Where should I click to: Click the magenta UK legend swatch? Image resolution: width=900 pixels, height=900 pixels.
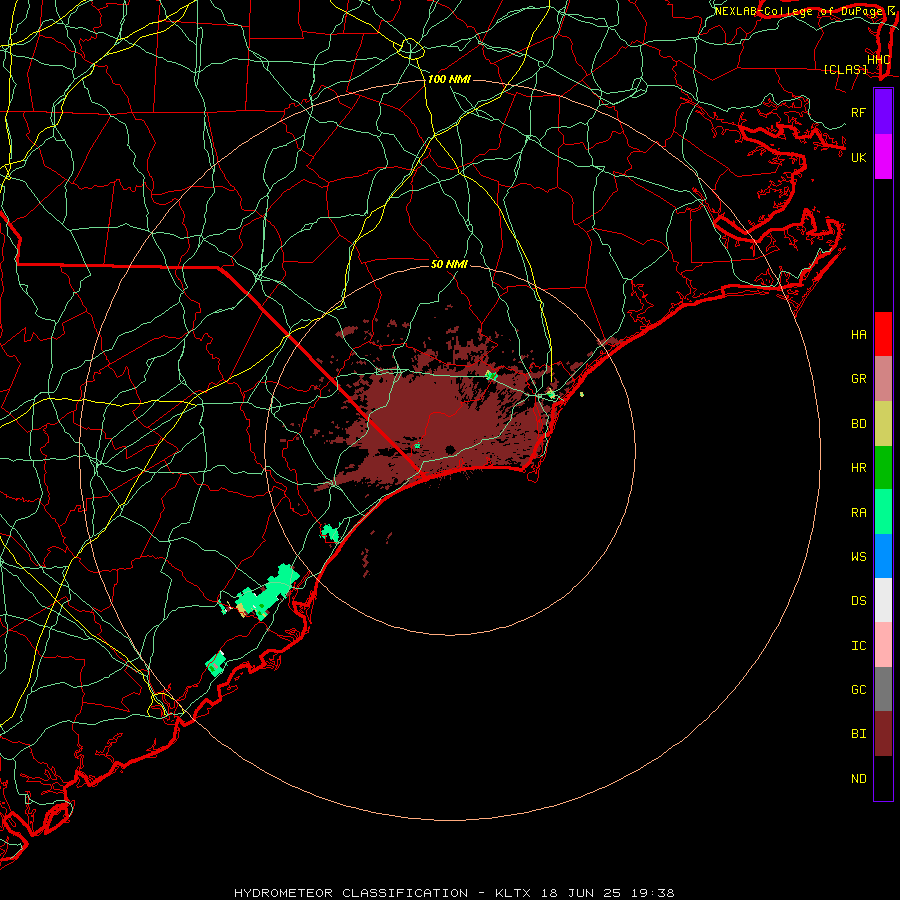(883, 157)
